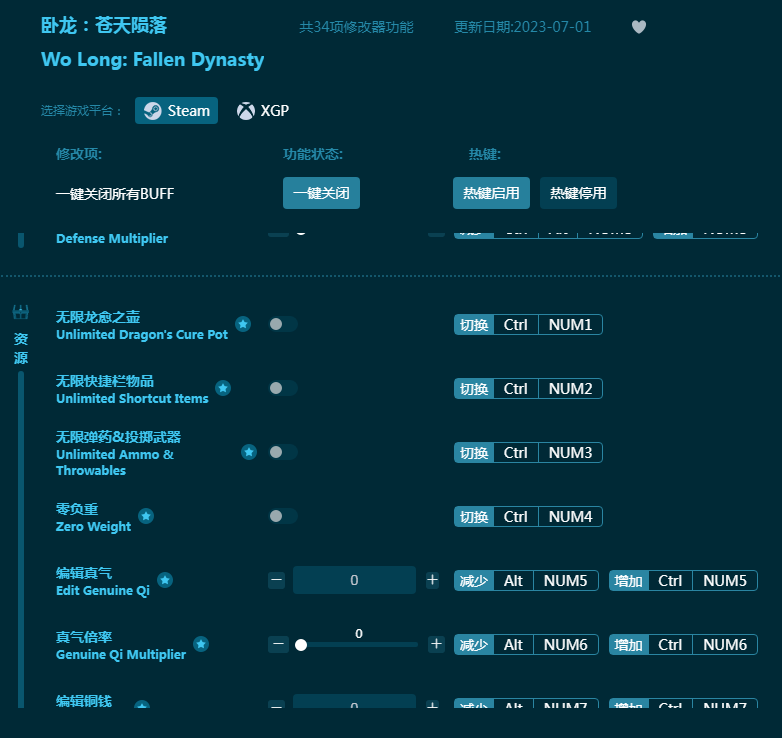Click the 热键启用 hotkey enable button

[x=491, y=193]
